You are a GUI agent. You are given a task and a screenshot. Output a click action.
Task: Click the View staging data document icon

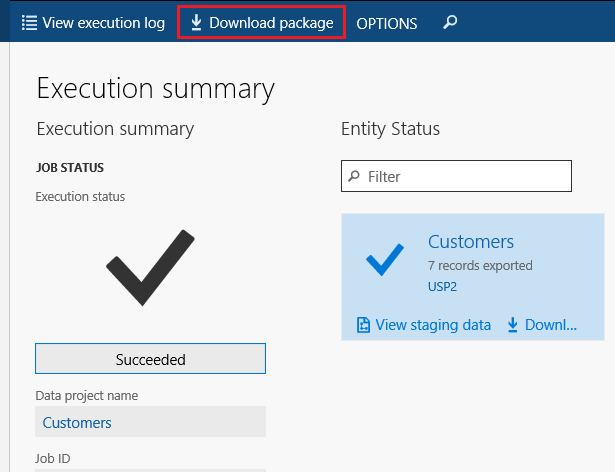[x=364, y=324]
